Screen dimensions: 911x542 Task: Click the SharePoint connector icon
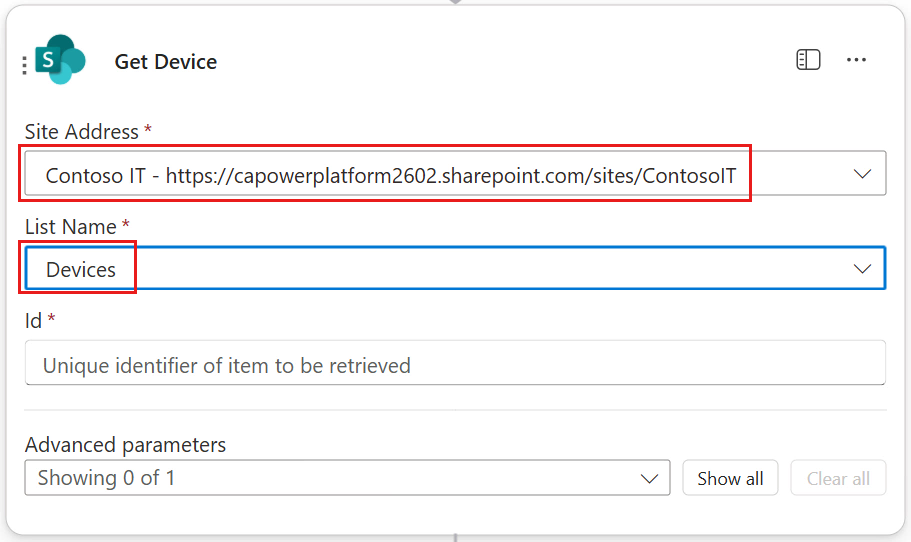click(x=60, y=59)
